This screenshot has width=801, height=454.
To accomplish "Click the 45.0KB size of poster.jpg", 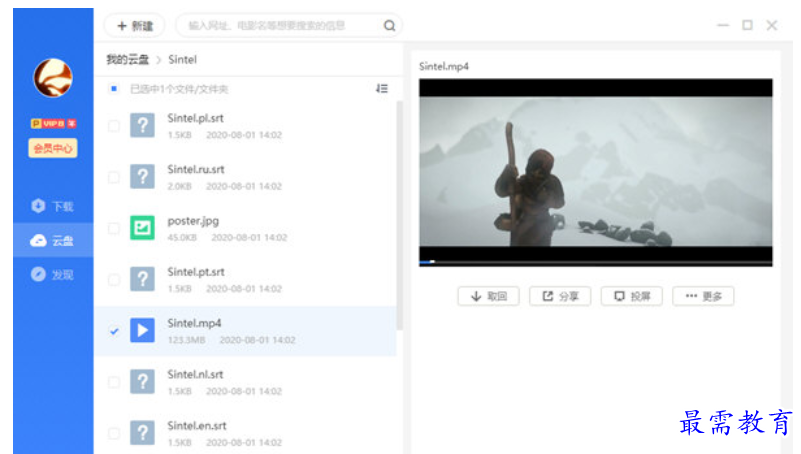I will pyautogui.click(x=182, y=237).
